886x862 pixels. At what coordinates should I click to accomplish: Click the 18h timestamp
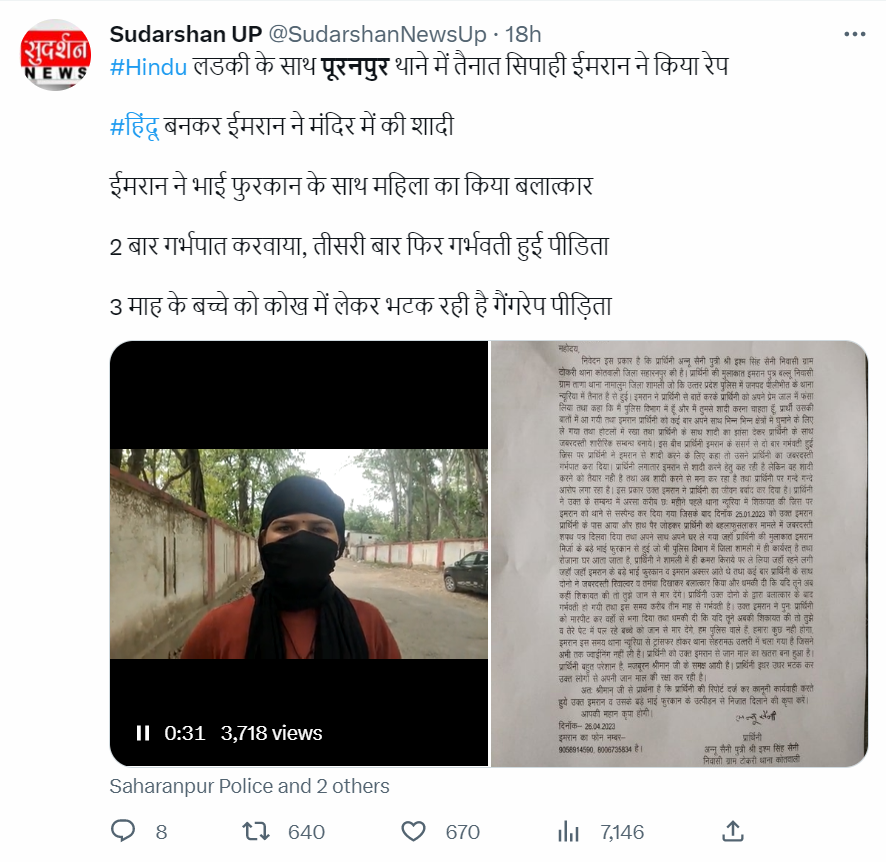pyautogui.click(x=523, y=34)
